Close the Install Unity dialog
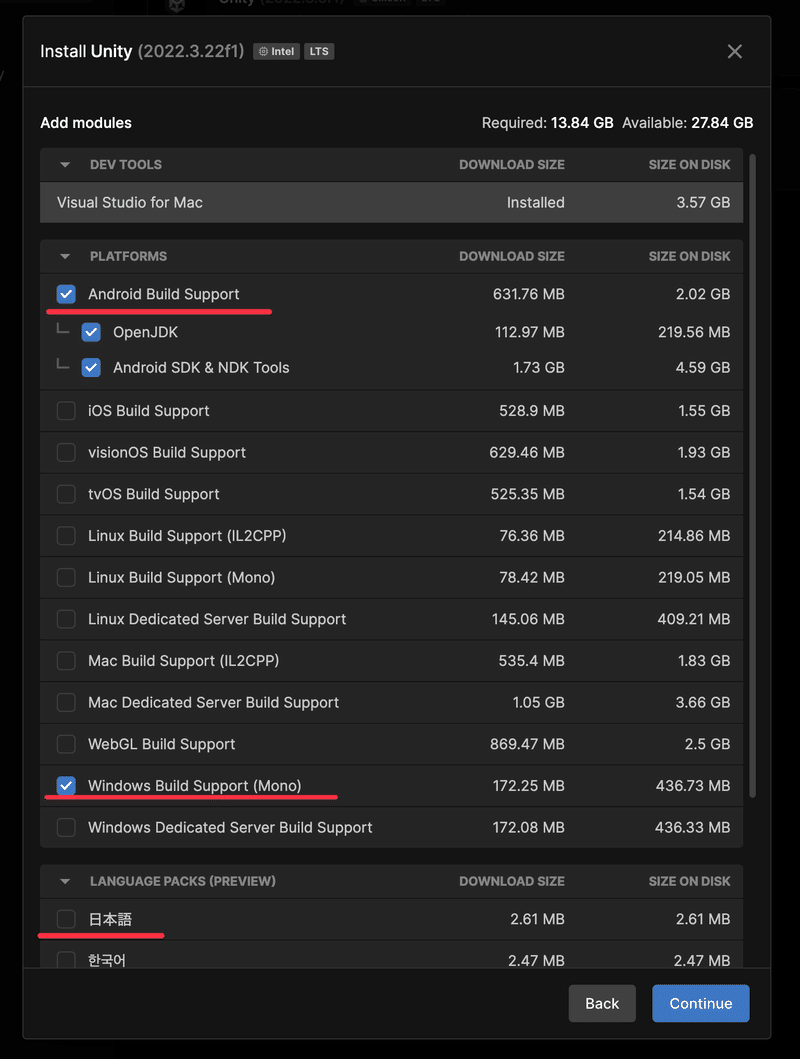Screen dimensions: 800x1059 coord(735,51)
